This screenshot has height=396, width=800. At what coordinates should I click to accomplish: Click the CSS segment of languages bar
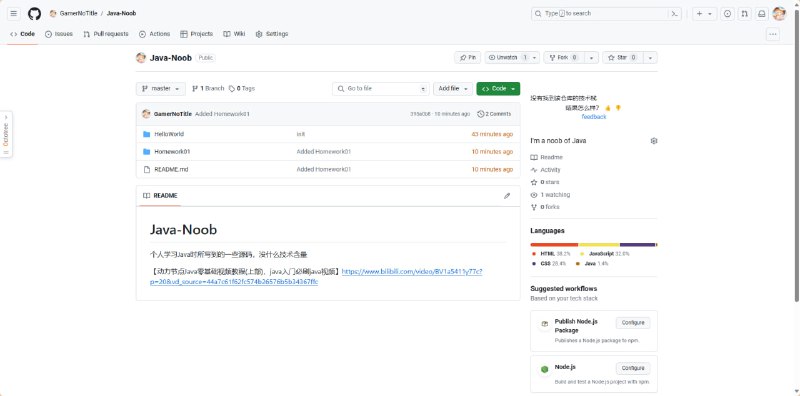pos(637,245)
